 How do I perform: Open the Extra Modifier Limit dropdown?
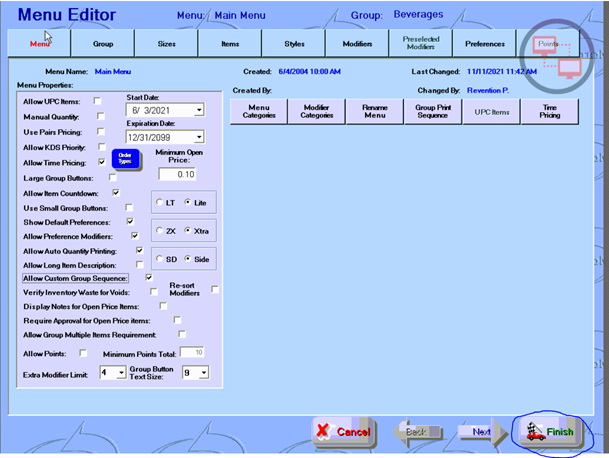pos(122,373)
